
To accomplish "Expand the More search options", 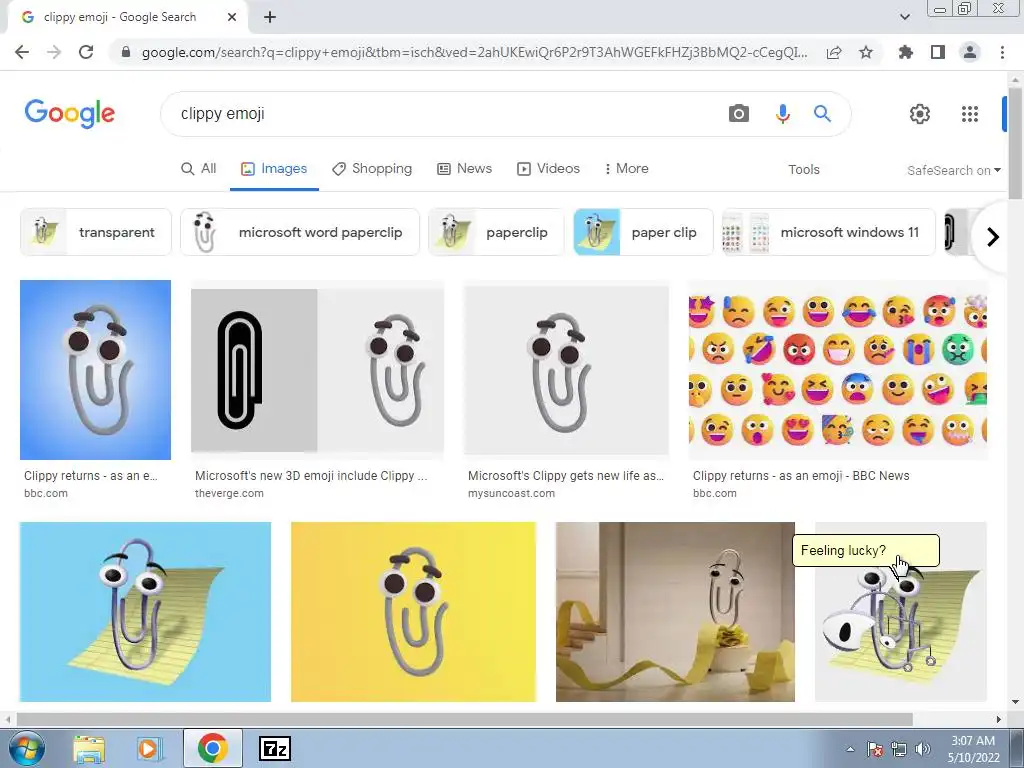I will tap(626, 168).
